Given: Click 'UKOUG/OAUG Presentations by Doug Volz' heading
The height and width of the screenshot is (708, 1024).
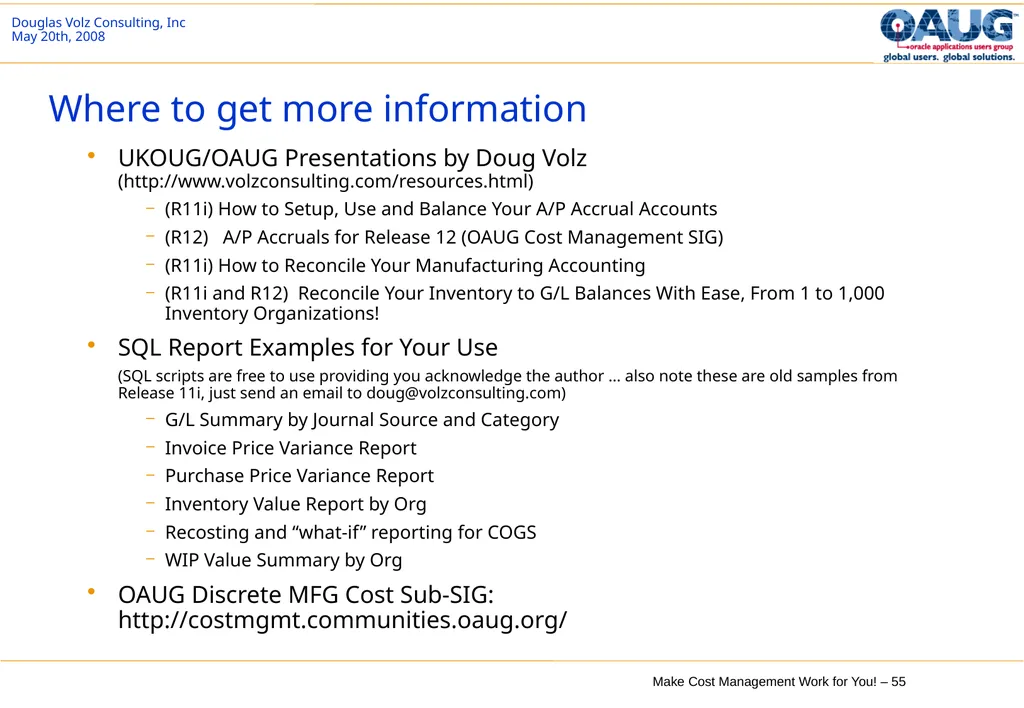Looking at the screenshot, I should click(x=352, y=157).
